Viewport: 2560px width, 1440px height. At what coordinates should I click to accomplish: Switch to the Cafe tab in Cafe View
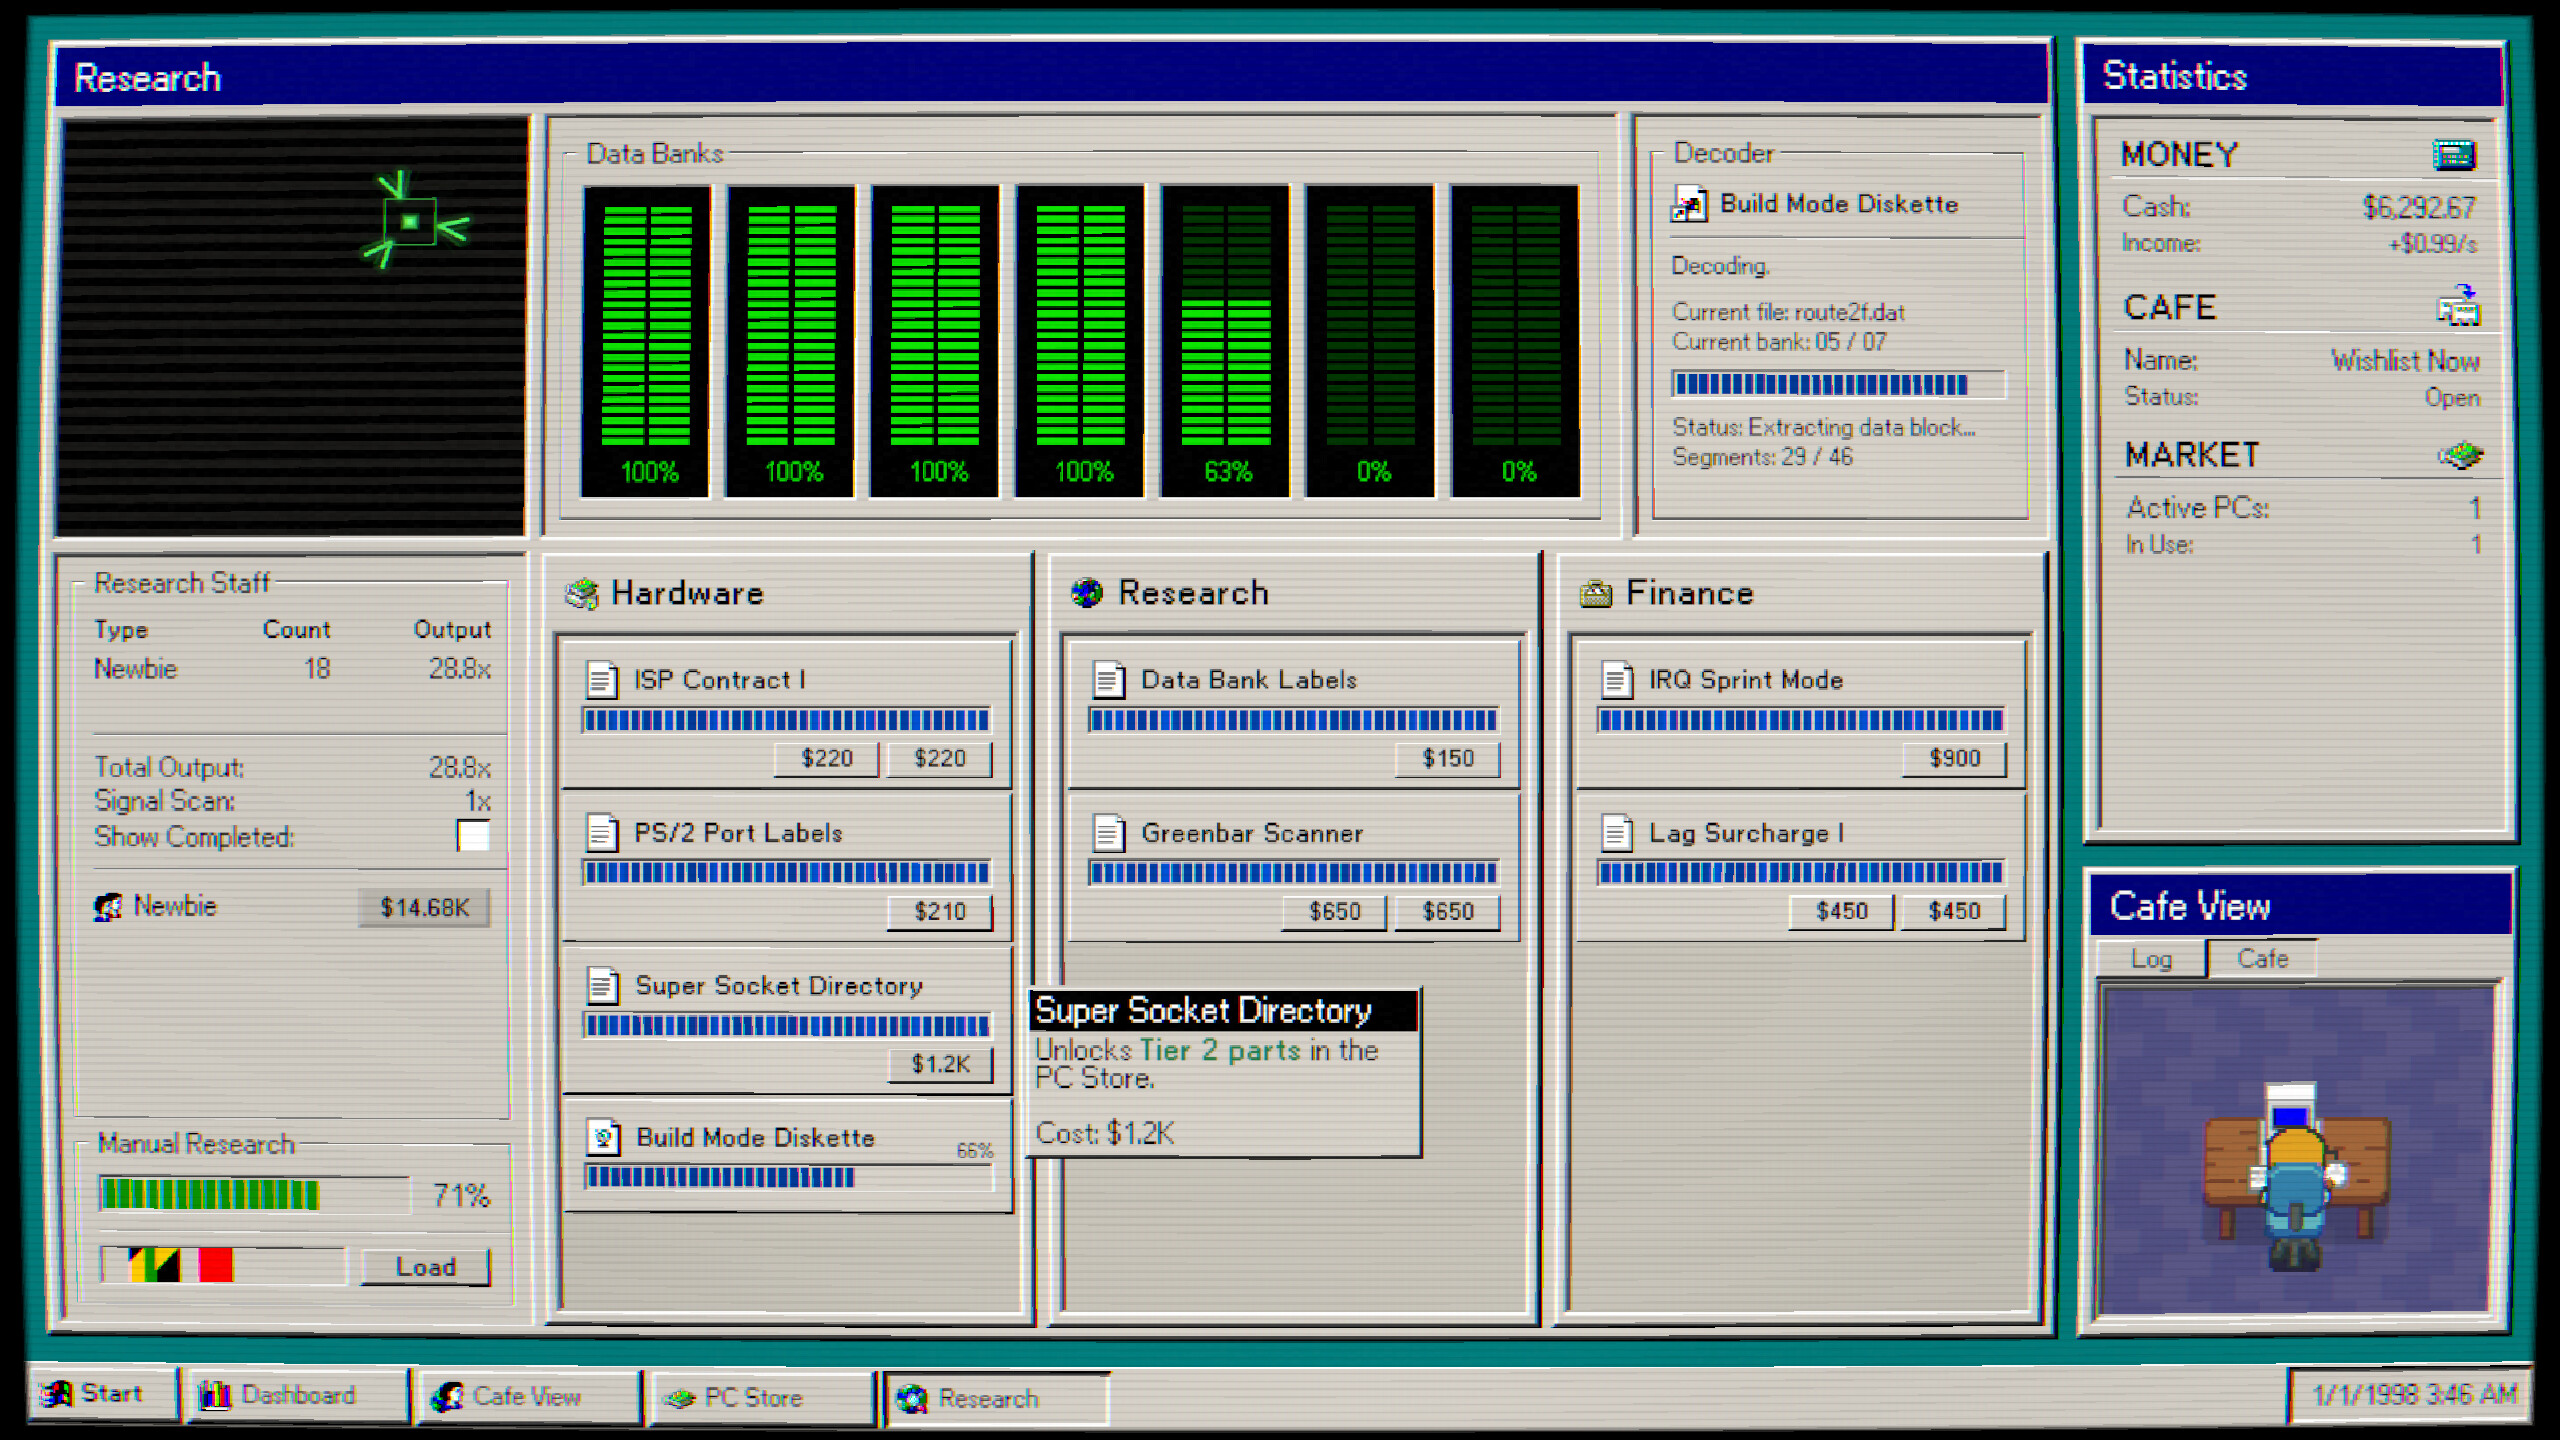coord(2262,958)
